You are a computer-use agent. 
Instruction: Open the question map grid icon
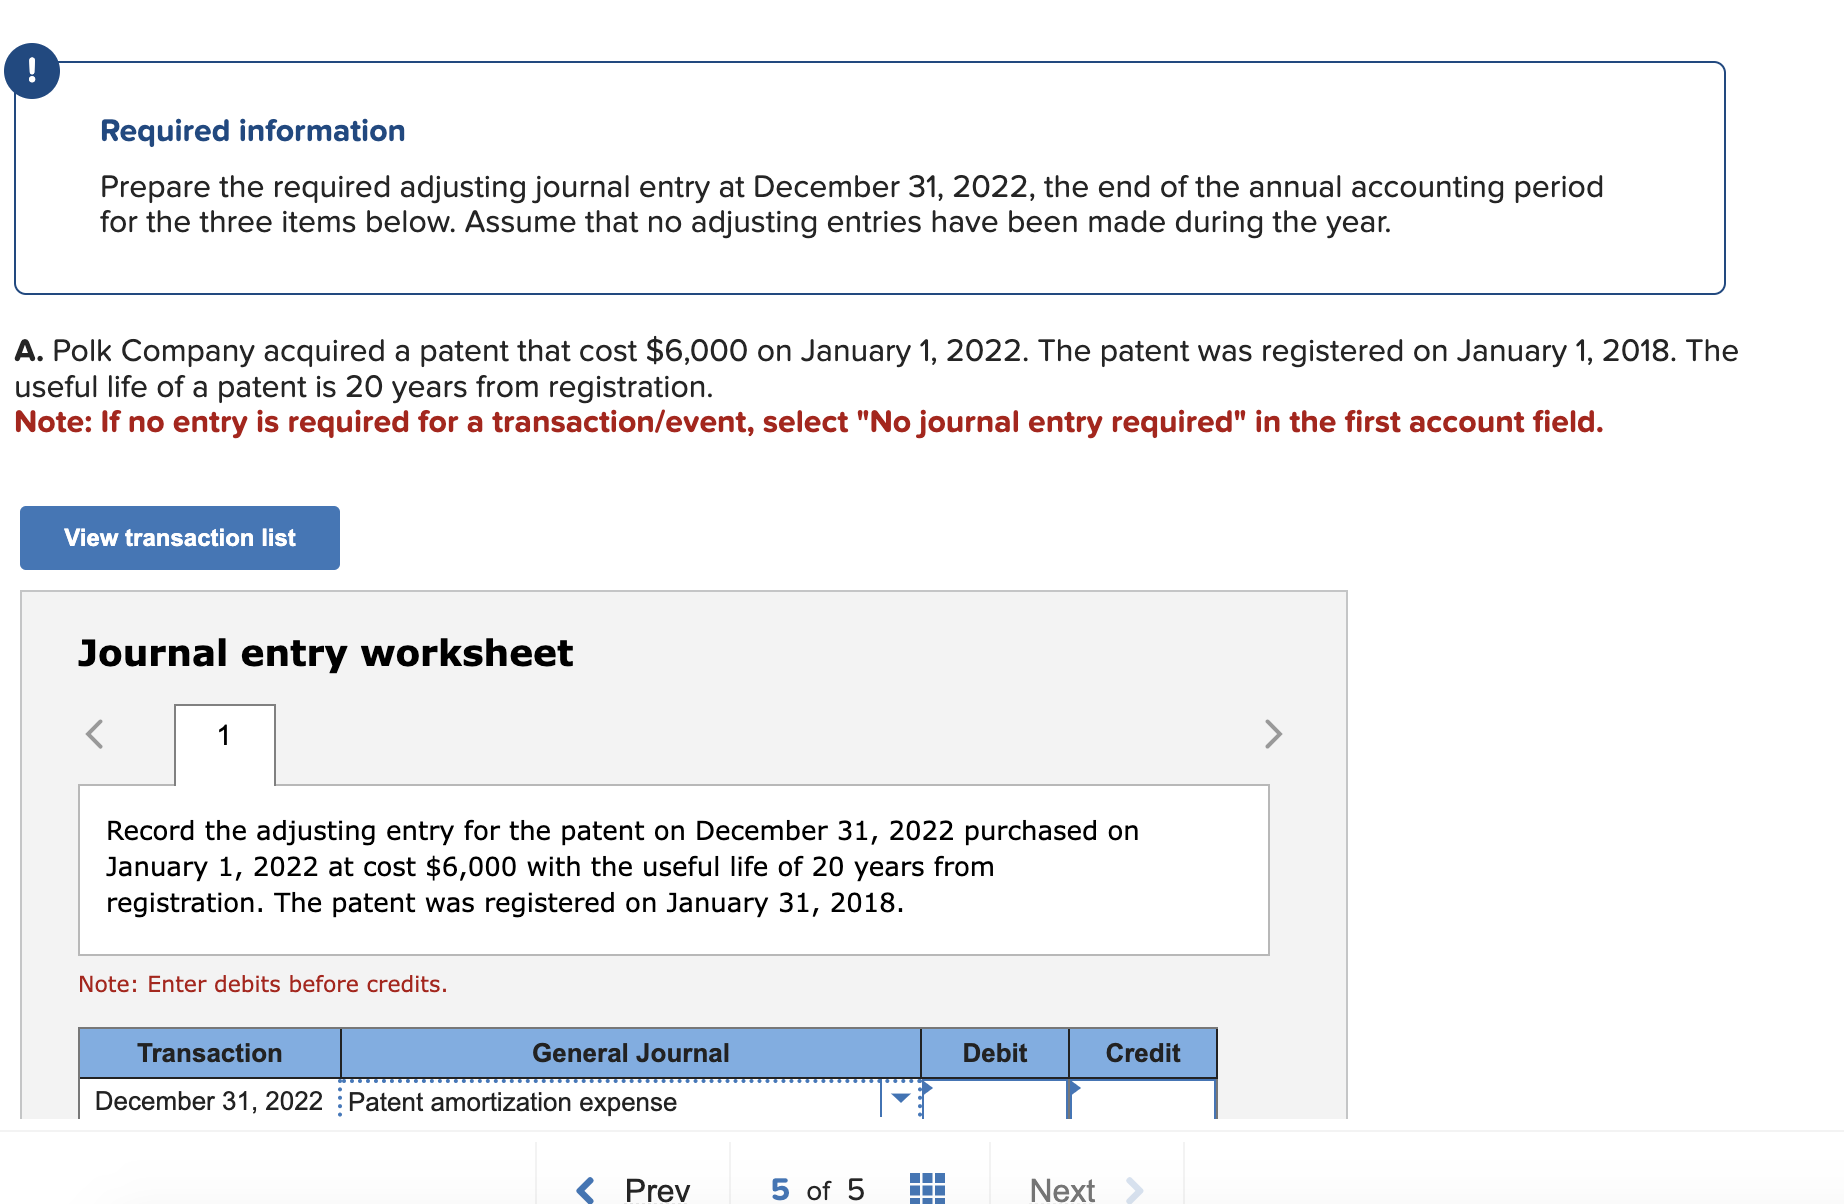927,1188
